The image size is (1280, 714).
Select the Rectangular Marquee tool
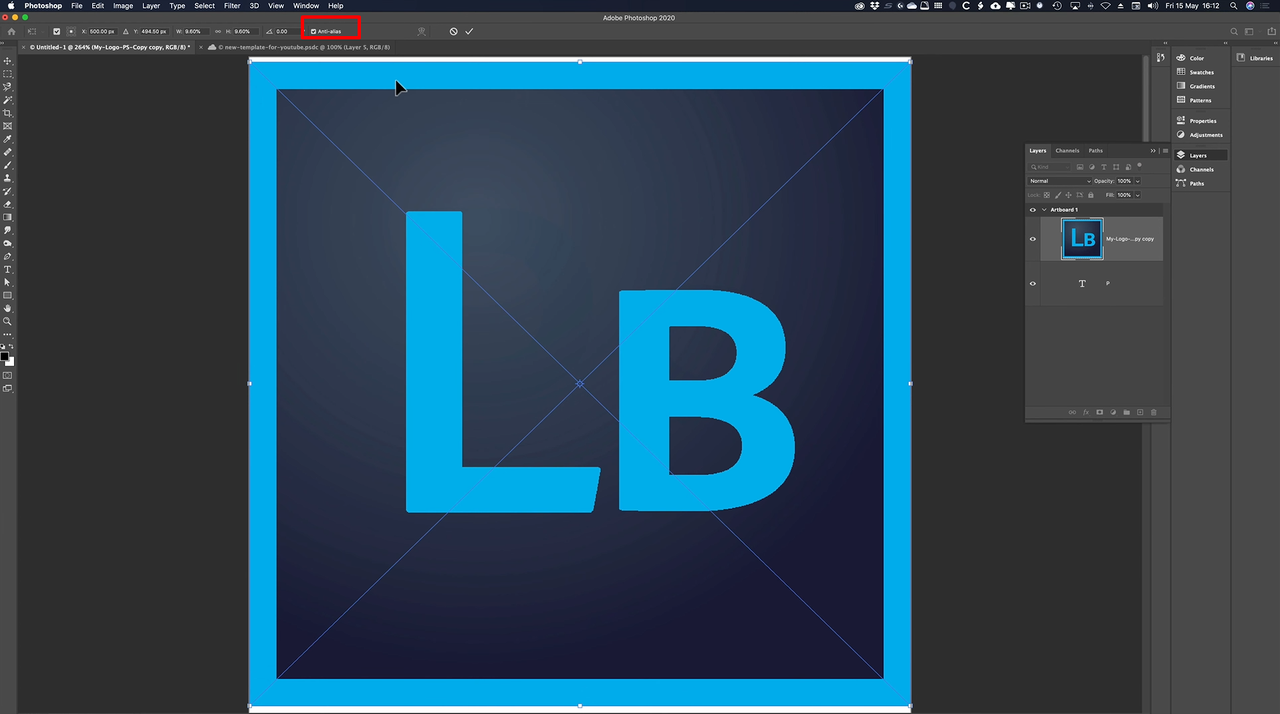8,74
